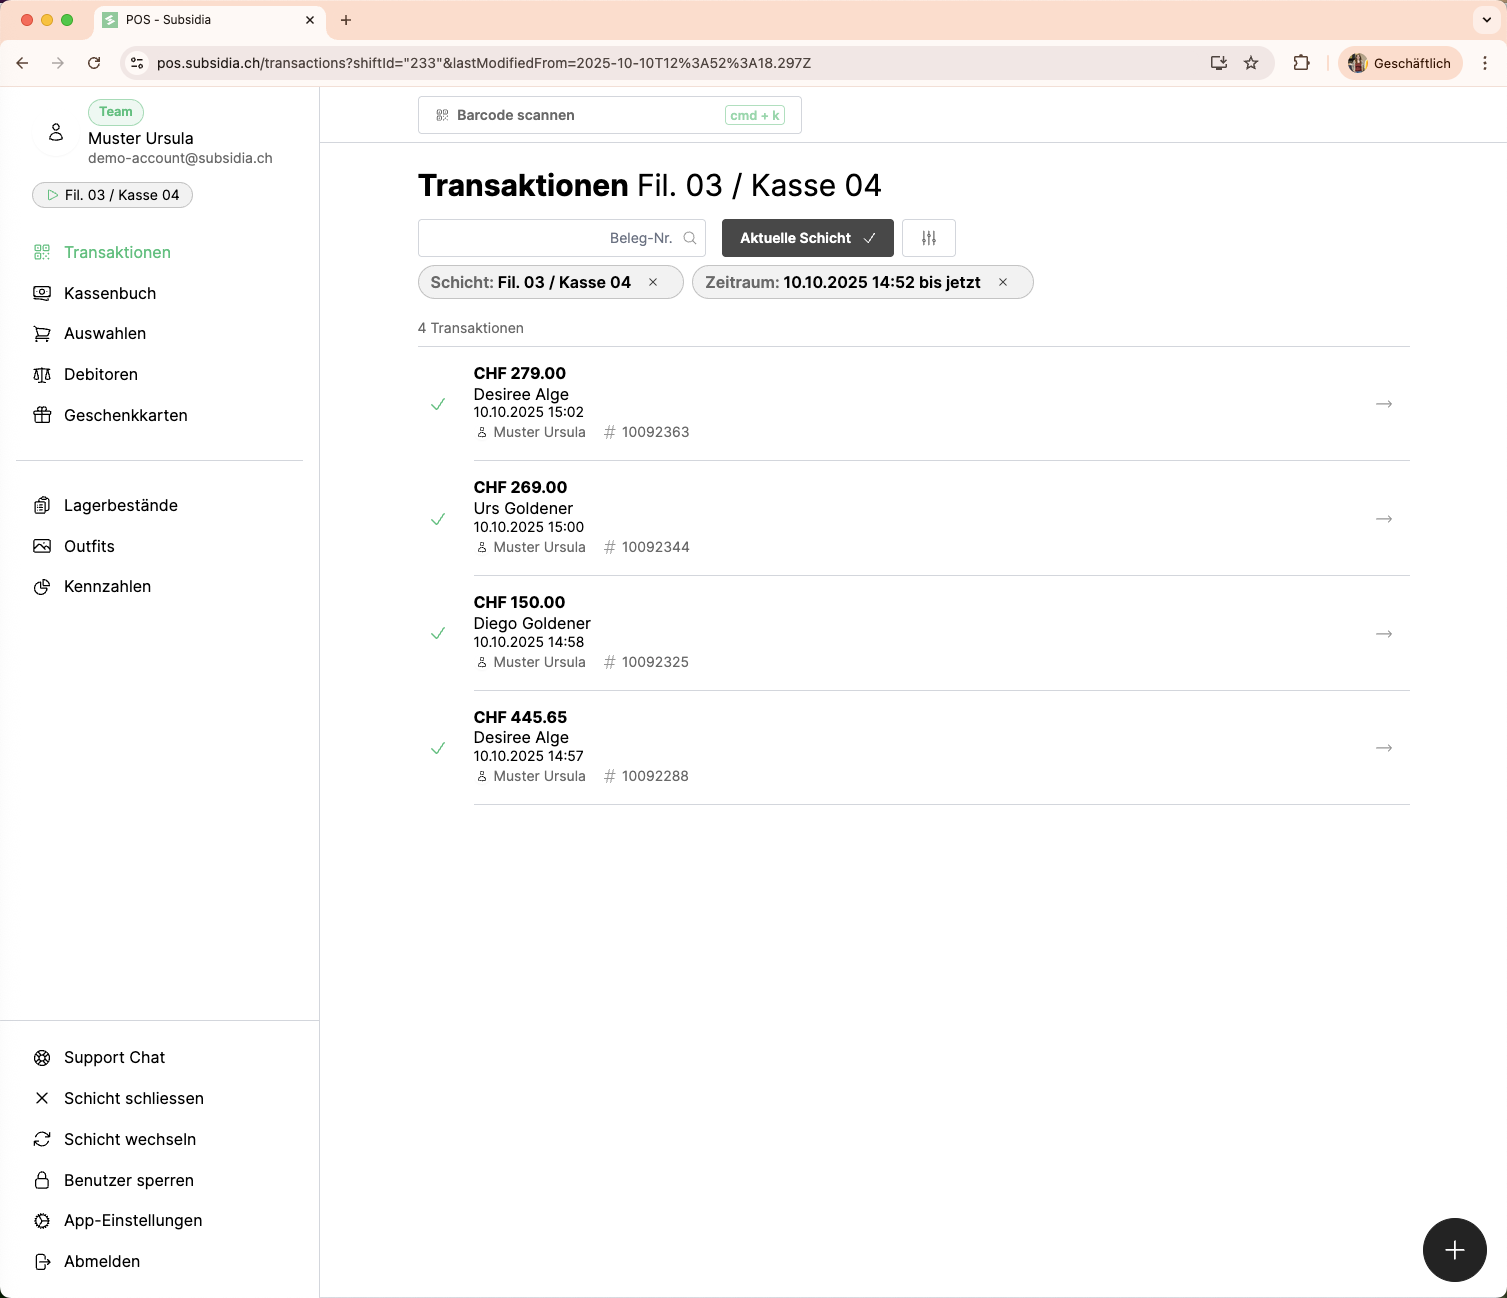
Task: Open arrow for CHF 279.00 transaction
Action: 1383,404
